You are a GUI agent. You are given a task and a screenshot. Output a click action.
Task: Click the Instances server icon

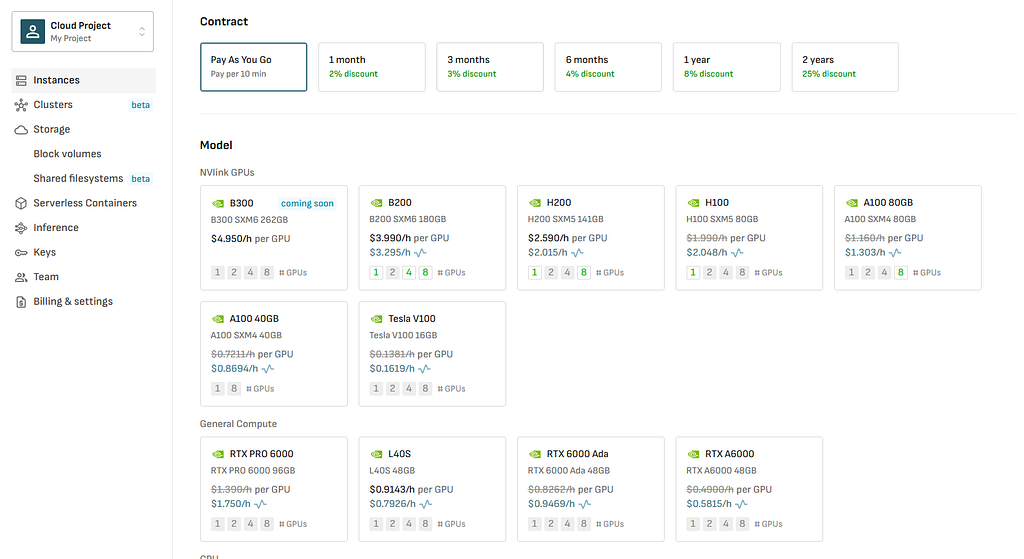(x=21, y=80)
